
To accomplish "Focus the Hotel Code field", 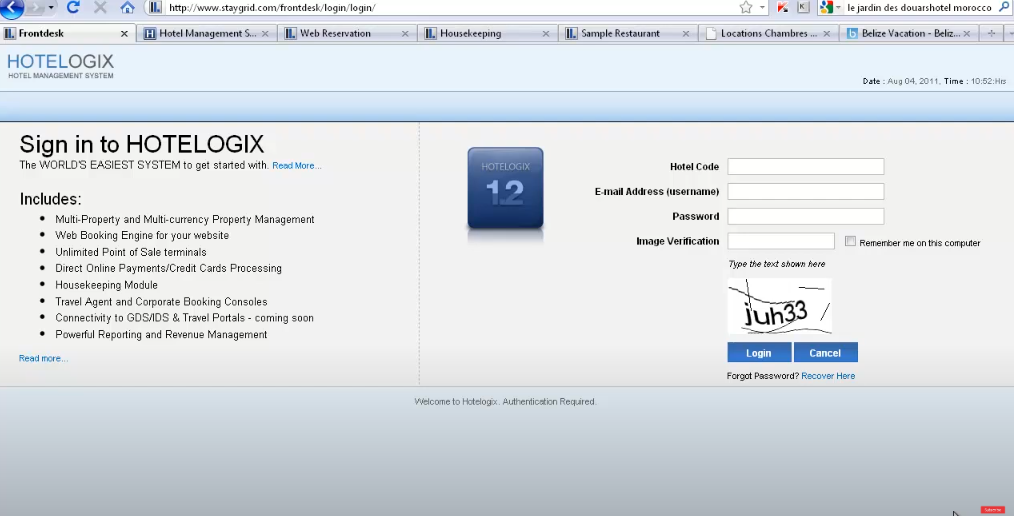I will [x=805, y=166].
